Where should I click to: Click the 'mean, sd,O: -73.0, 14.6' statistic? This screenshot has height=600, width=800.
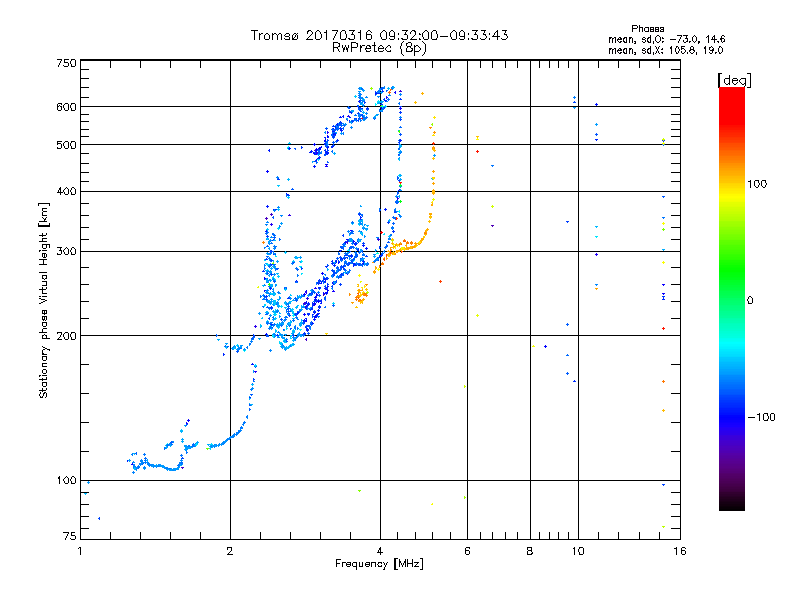click(x=666, y=39)
